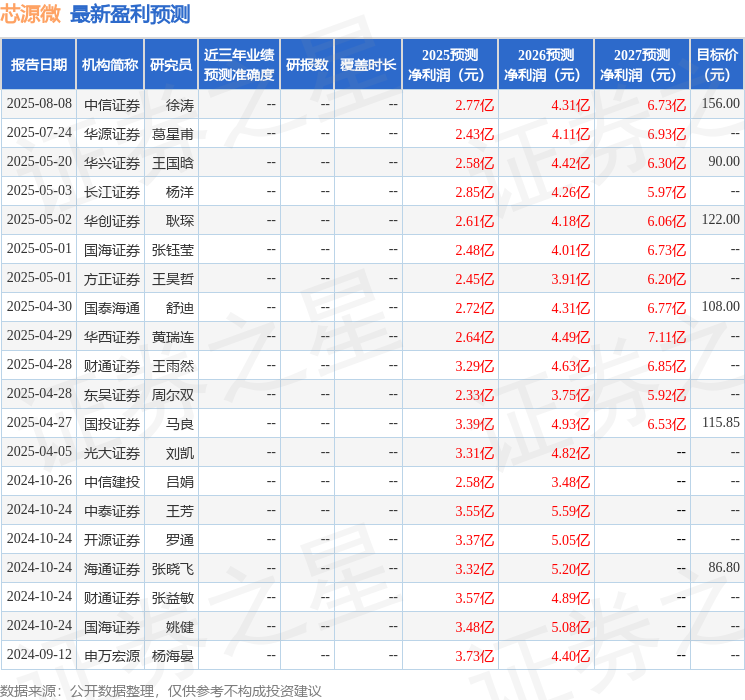Click the 3.39亿 profit forecast for 国投证券
This screenshot has width=745, height=700.
coord(474,424)
